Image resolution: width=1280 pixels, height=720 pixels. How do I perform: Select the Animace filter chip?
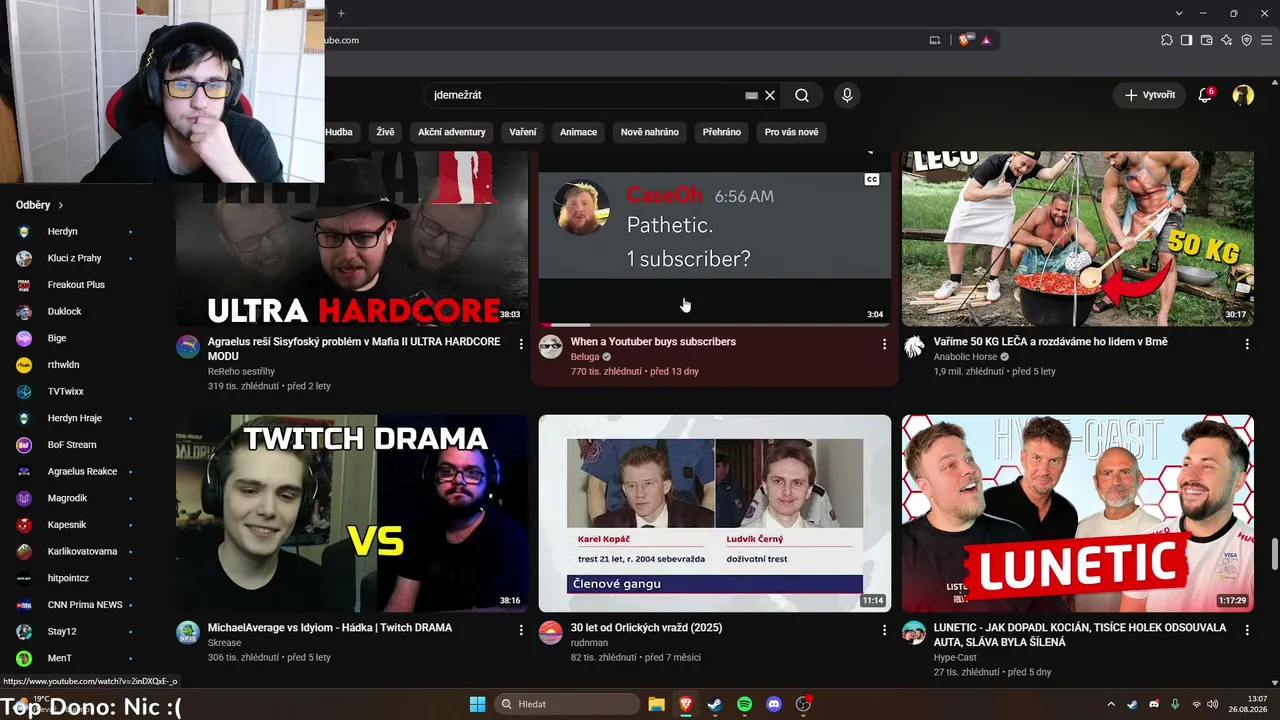tap(578, 132)
